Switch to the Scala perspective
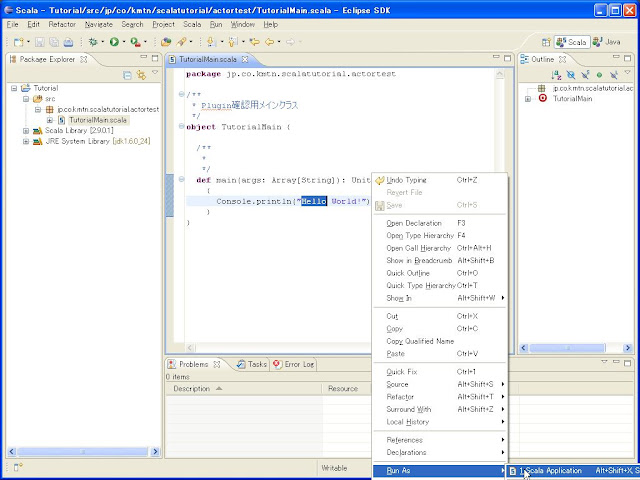The height and width of the screenshot is (480, 640). 570,42
